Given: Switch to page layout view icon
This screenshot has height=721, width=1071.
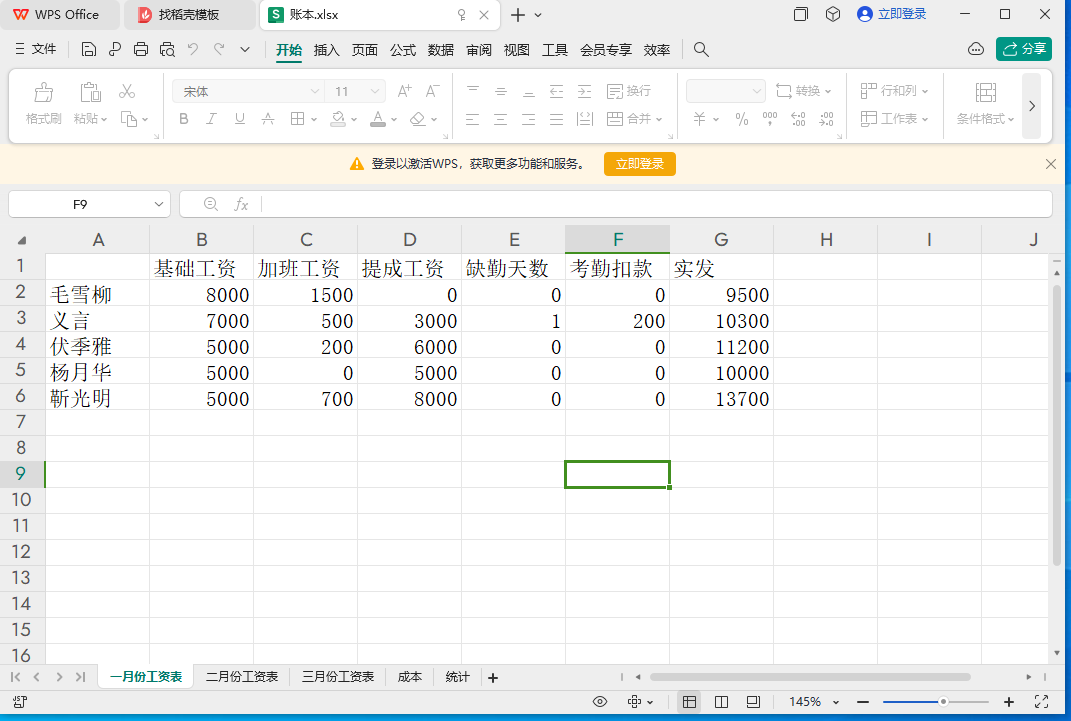Looking at the screenshot, I should 721,702.
